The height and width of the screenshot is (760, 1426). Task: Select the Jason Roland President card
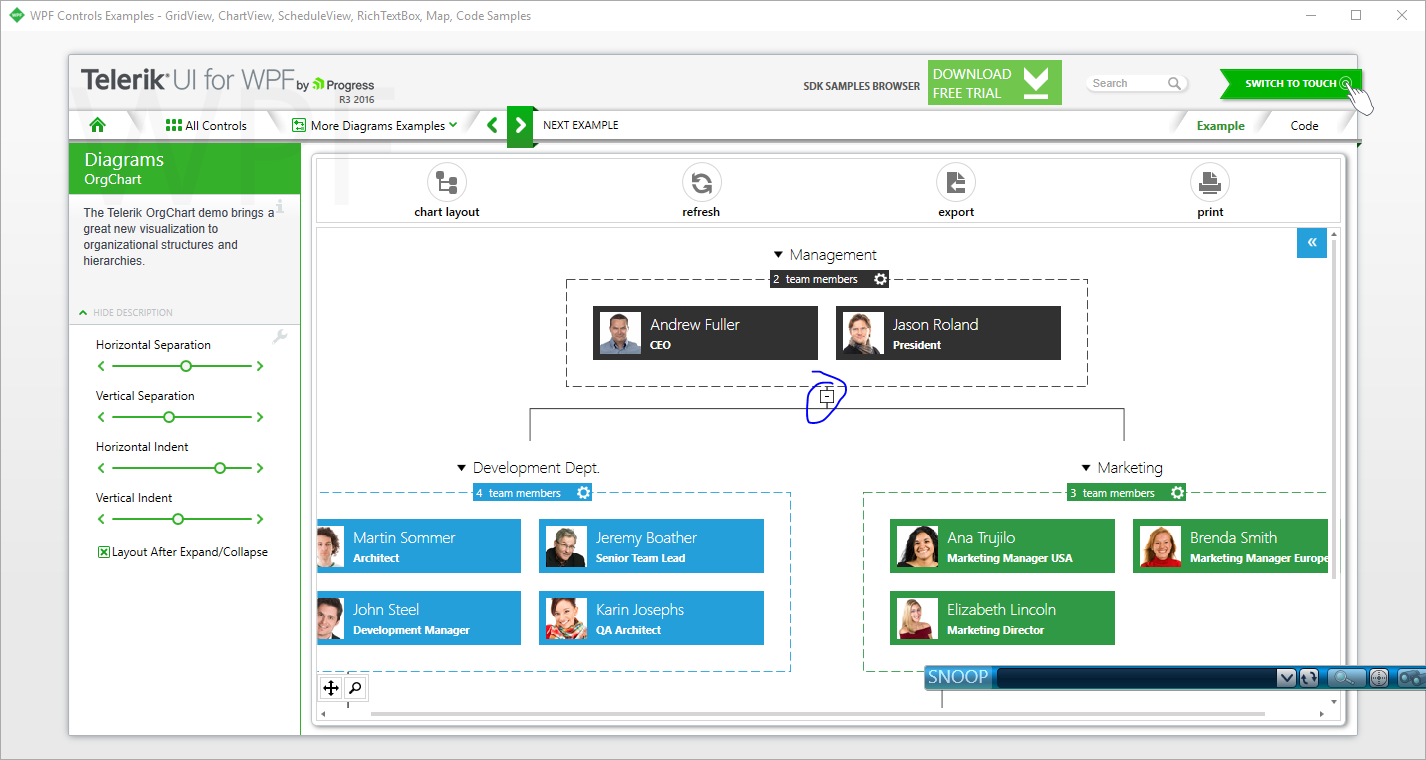coord(948,333)
